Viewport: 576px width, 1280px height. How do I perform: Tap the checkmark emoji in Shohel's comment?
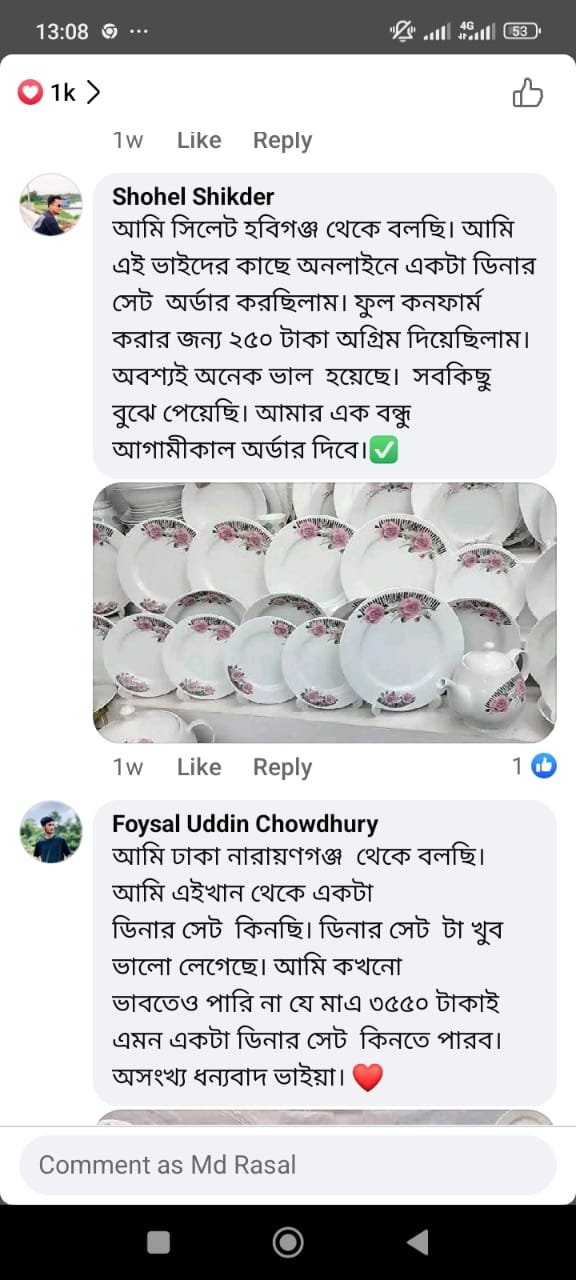(x=383, y=450)
